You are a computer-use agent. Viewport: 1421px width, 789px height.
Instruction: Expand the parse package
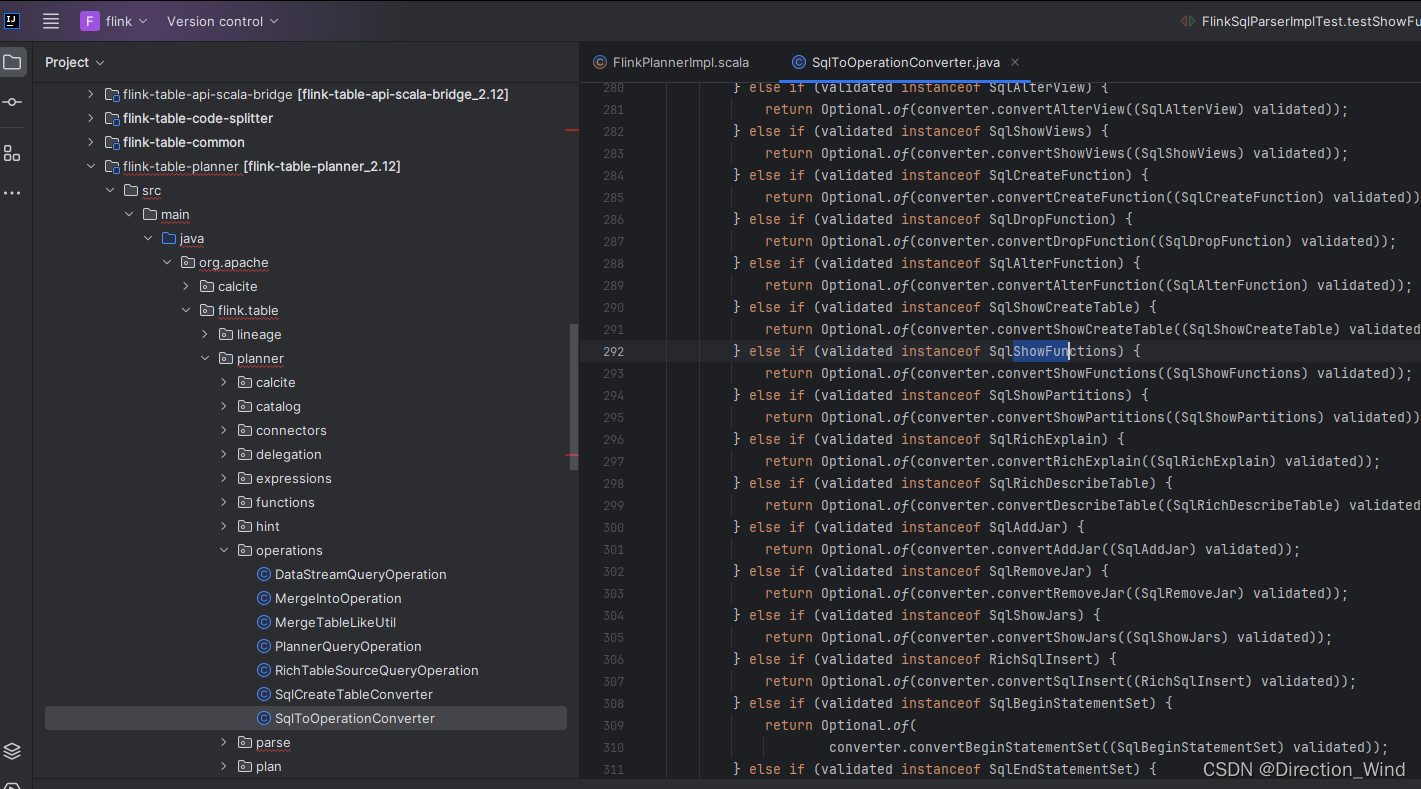coord(225,742)
